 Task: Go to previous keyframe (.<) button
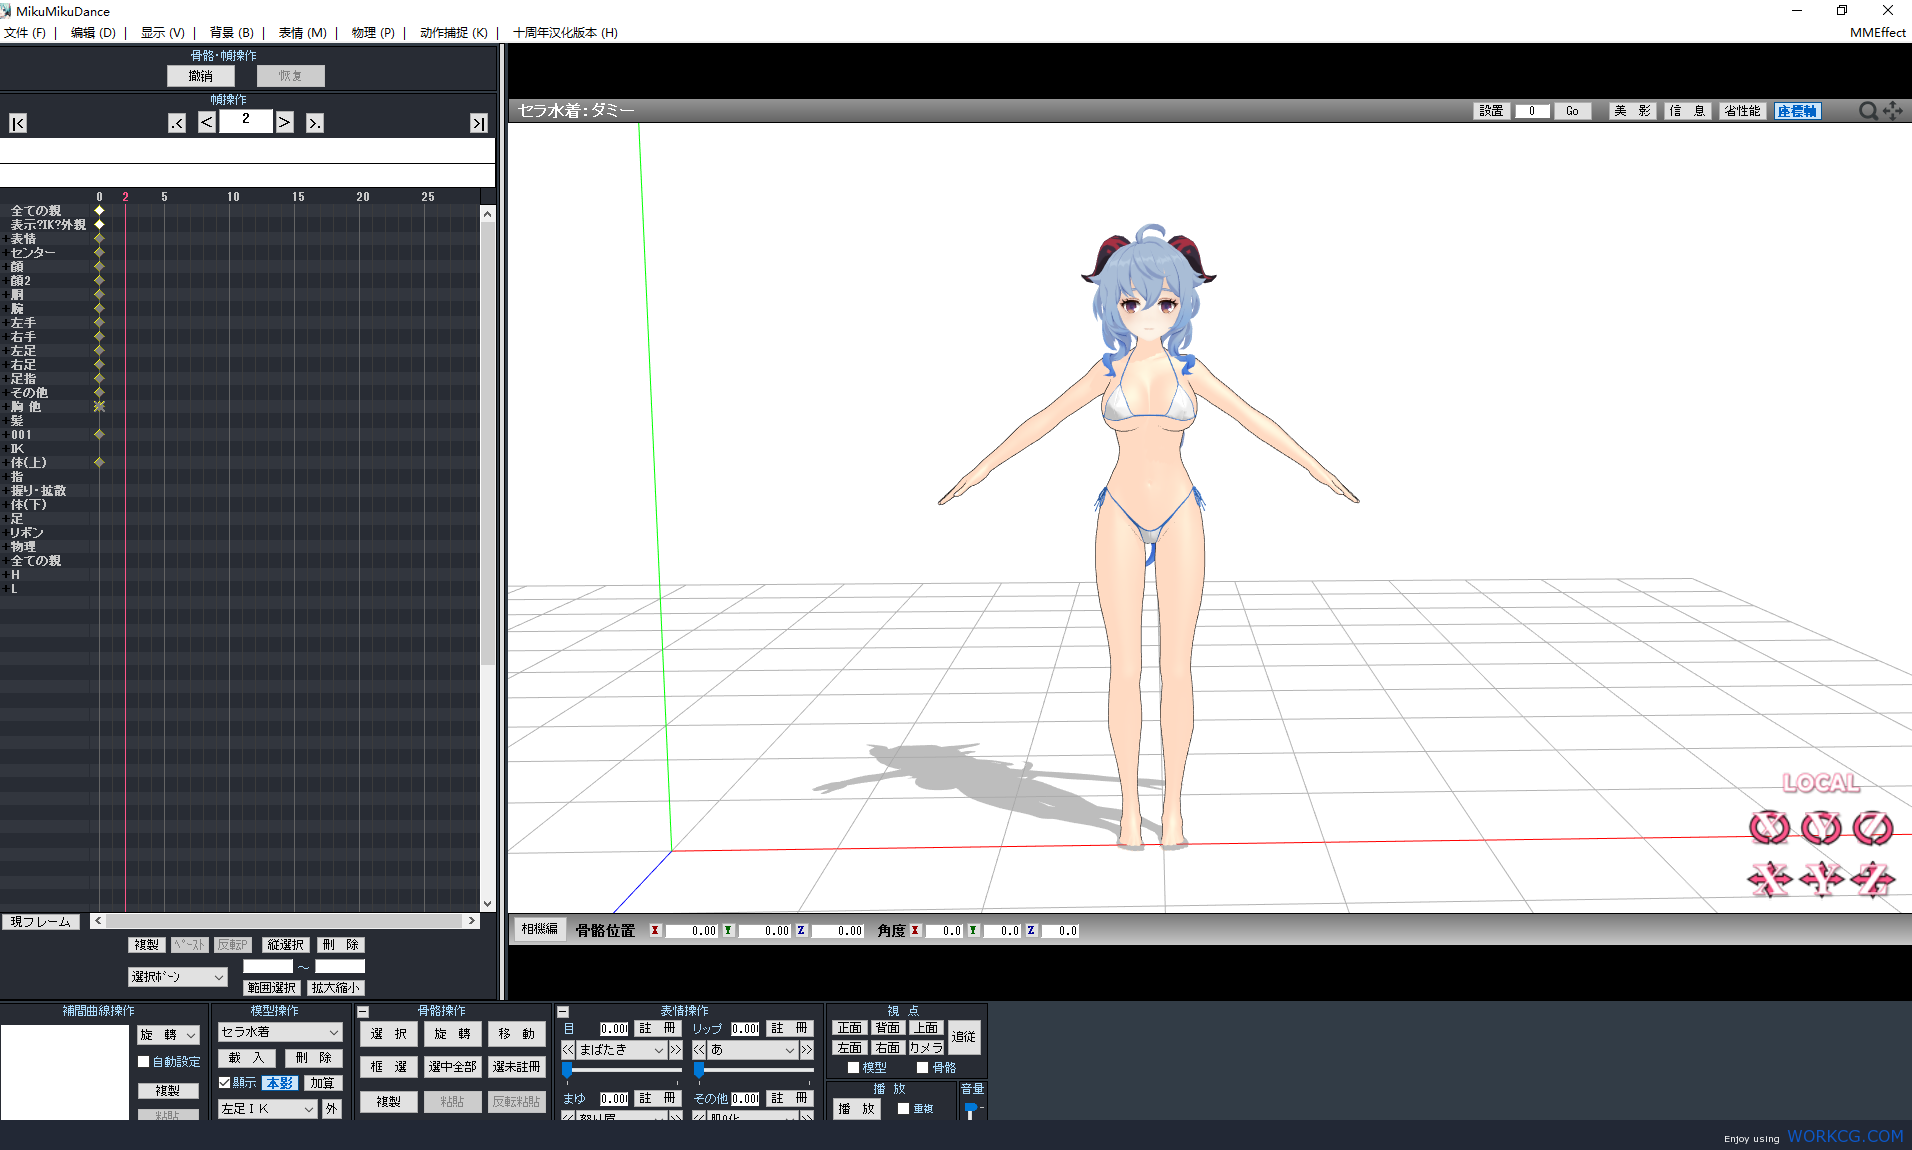(177, 123)
